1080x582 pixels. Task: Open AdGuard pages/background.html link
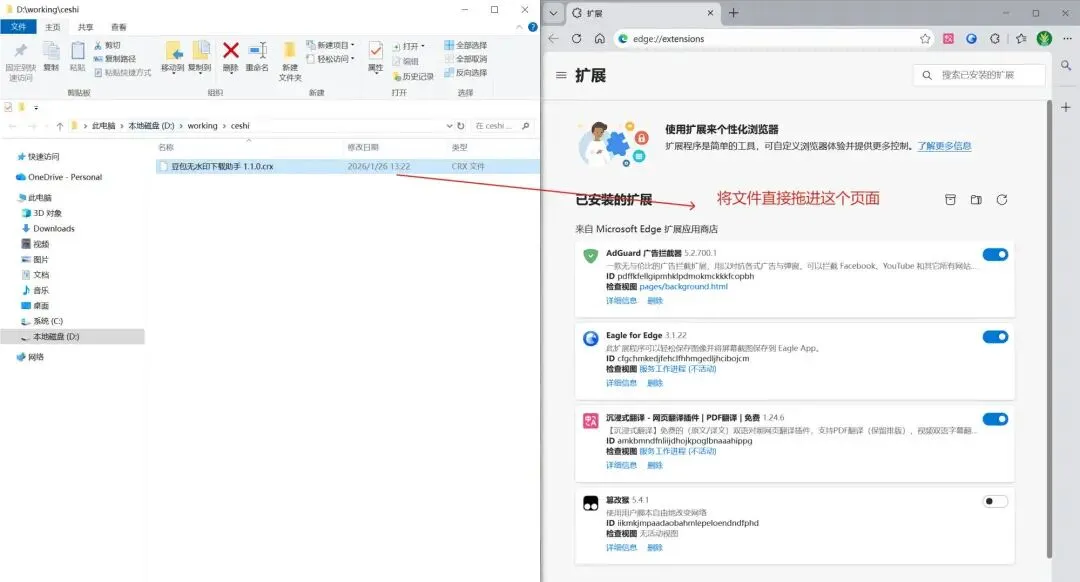point(683,287)
